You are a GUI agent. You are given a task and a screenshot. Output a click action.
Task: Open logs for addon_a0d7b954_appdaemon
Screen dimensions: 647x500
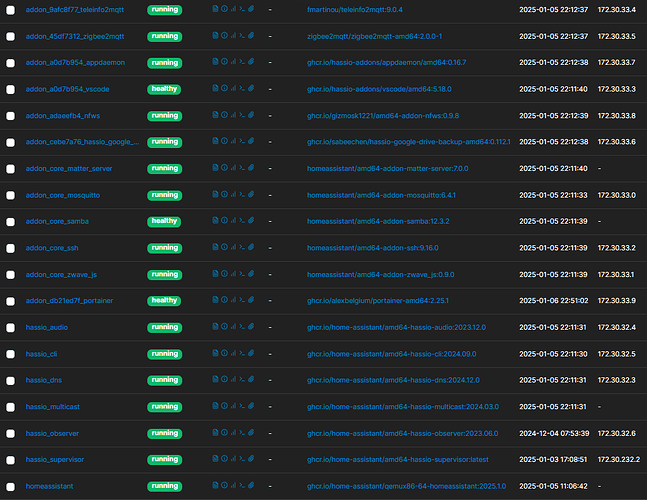(x=215, y=62)
